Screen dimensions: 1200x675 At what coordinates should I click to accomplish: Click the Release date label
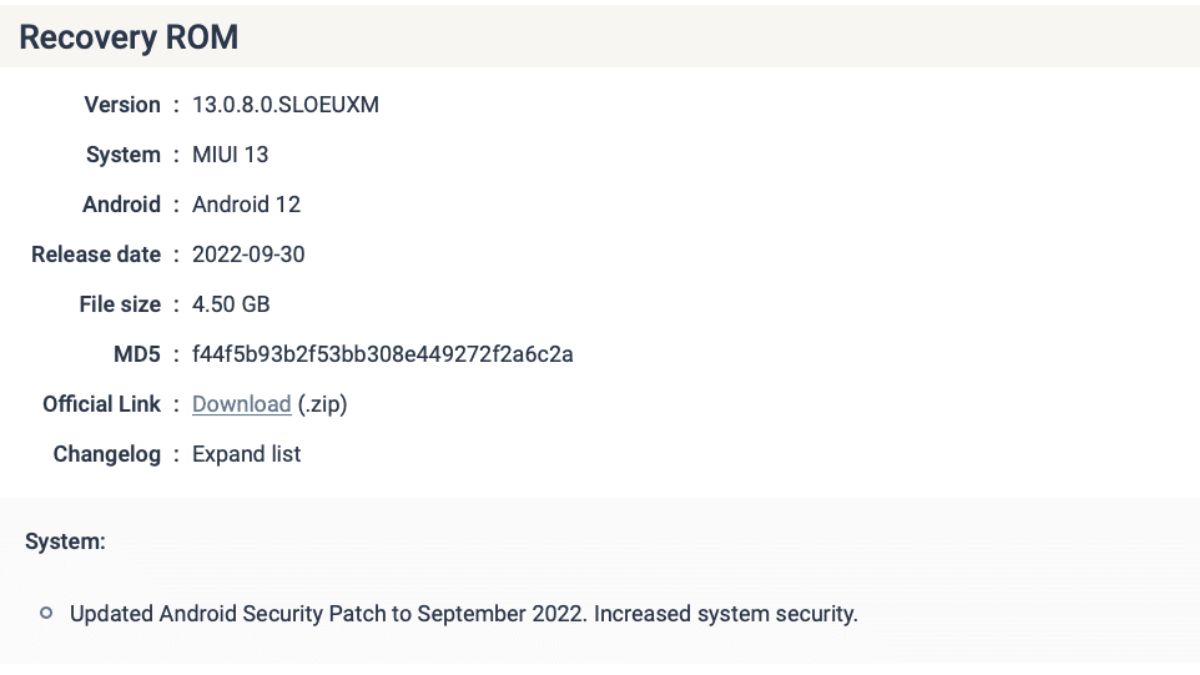[x=96, y=255]
